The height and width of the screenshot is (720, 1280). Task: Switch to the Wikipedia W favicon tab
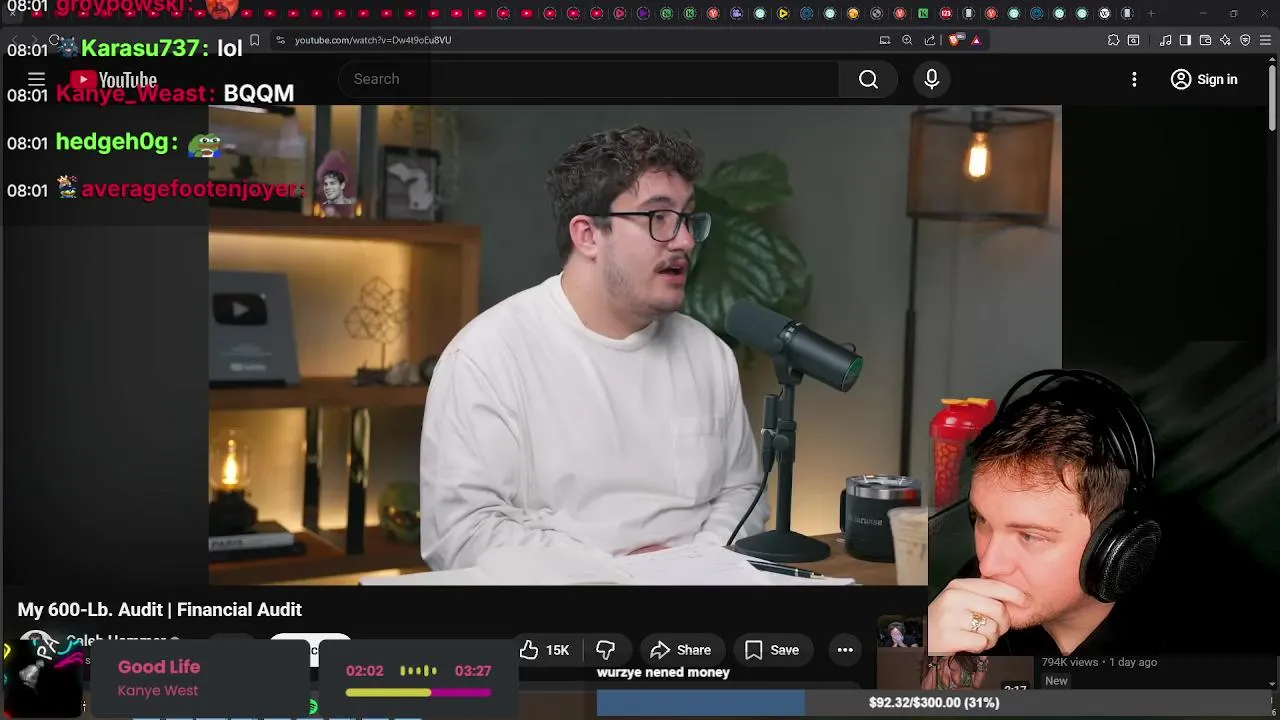1104,13
